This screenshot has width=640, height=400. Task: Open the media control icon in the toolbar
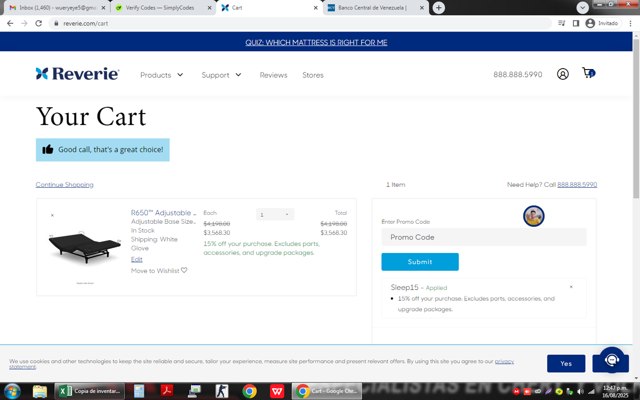coord(562,23)
